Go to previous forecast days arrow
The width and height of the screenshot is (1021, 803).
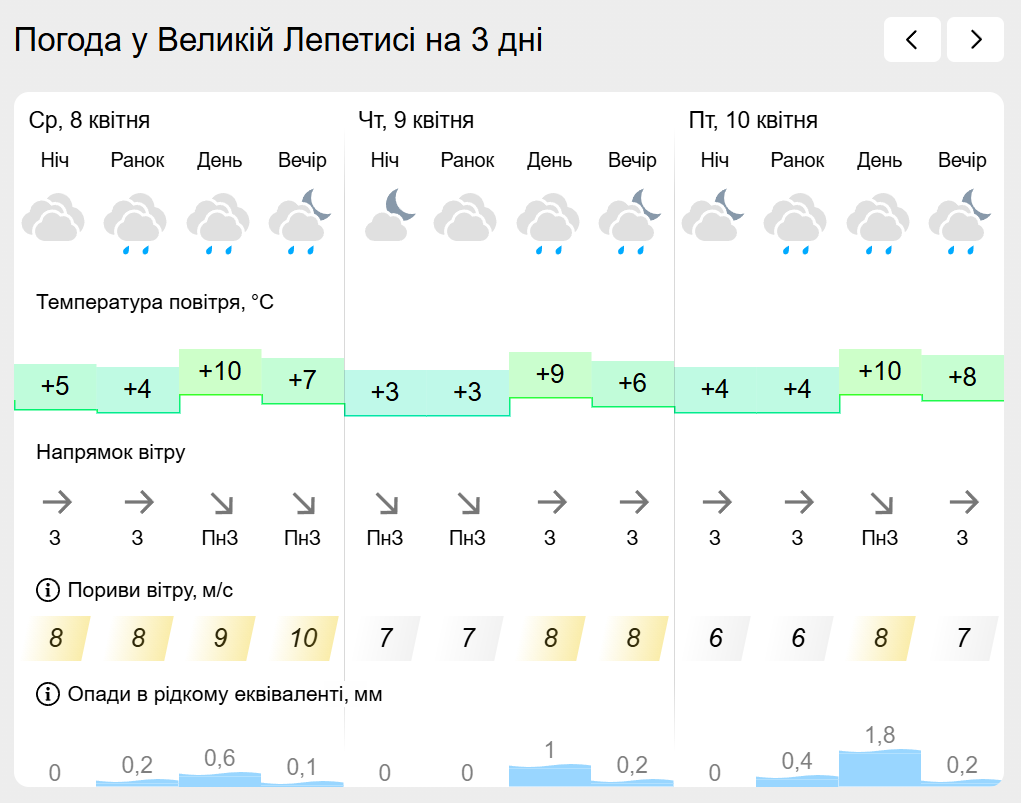tap(911, 40)
